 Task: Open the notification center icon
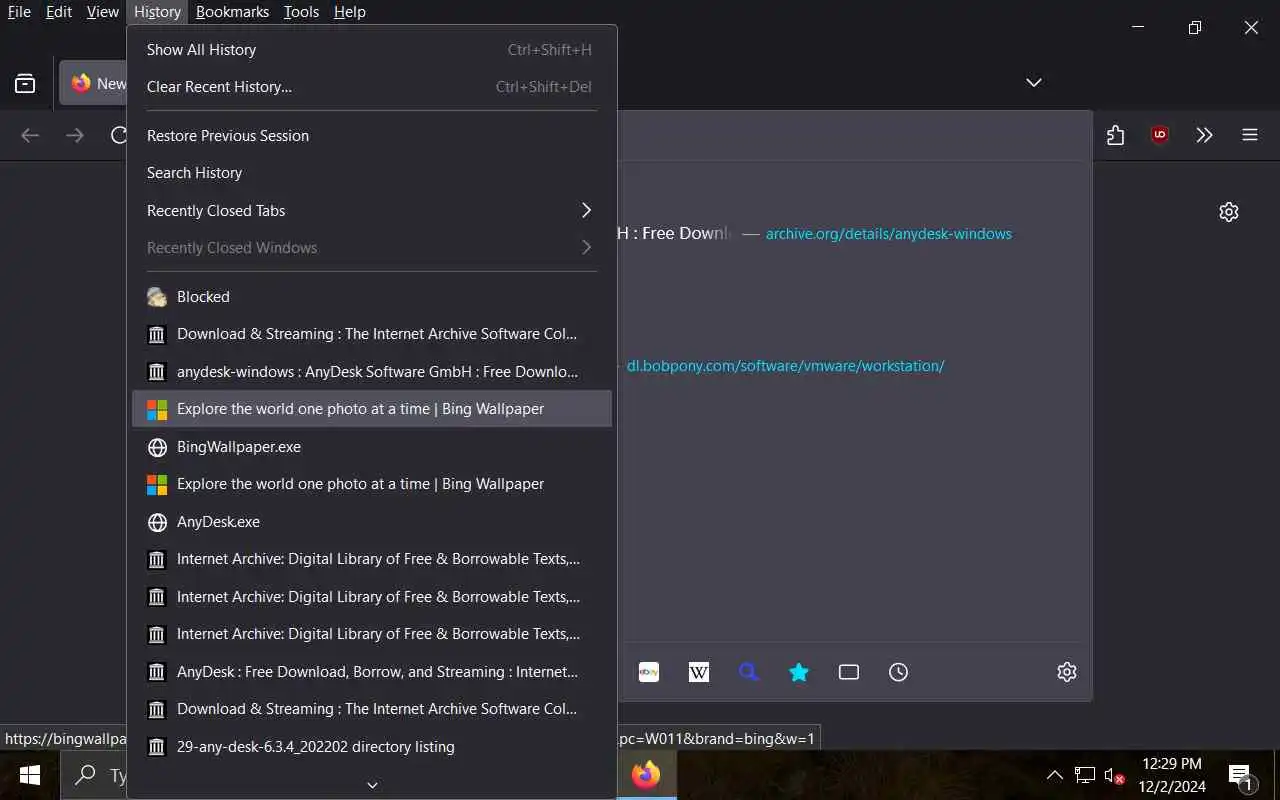click(x=1241, y=775)
